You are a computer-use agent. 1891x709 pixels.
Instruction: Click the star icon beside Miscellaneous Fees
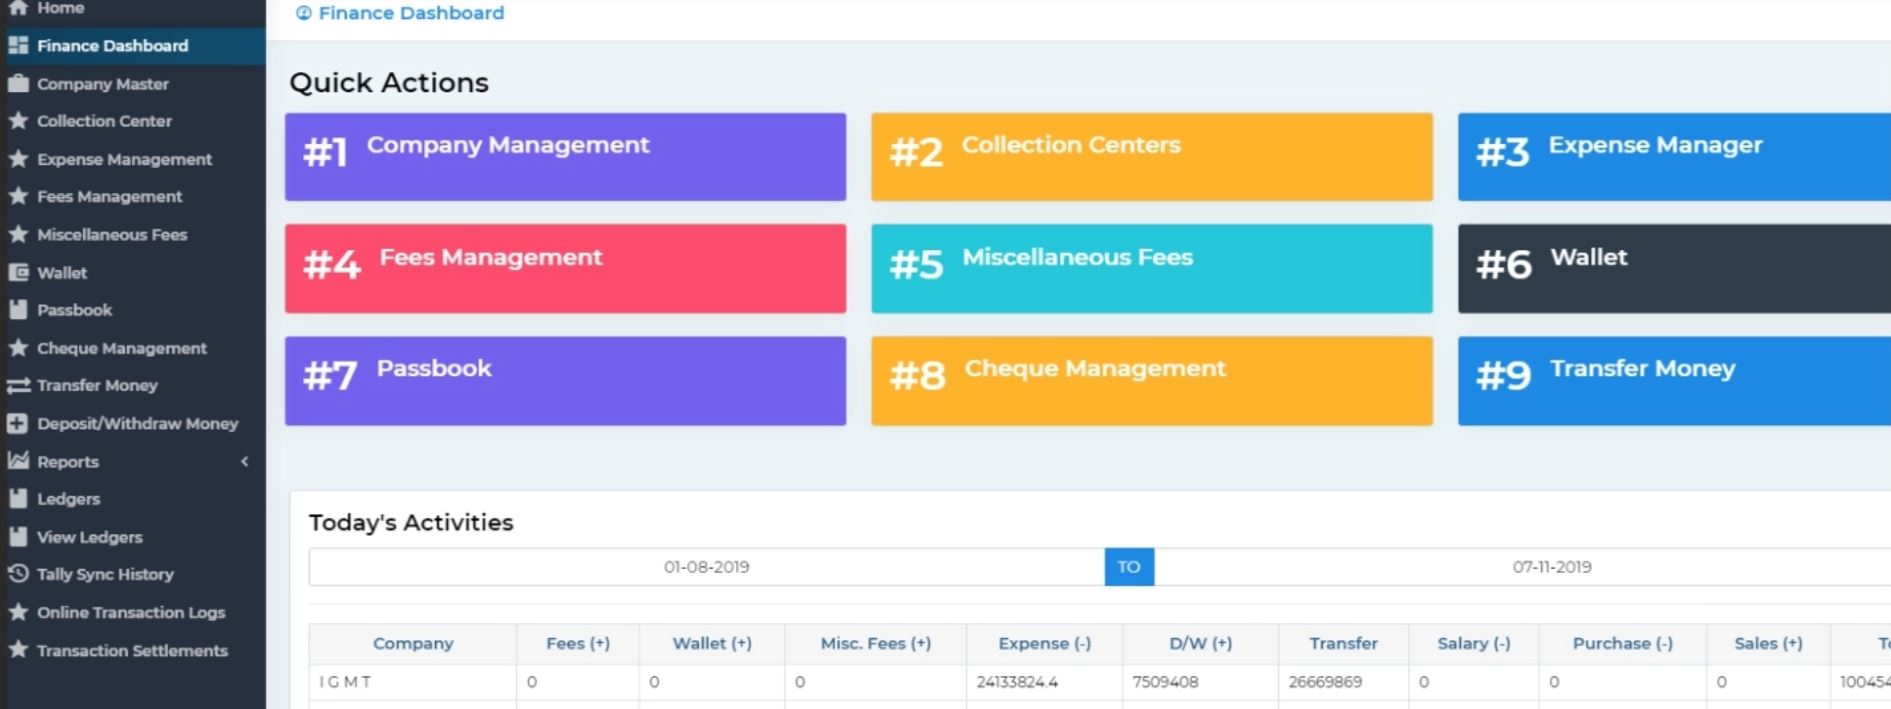[x=18, y=234]
